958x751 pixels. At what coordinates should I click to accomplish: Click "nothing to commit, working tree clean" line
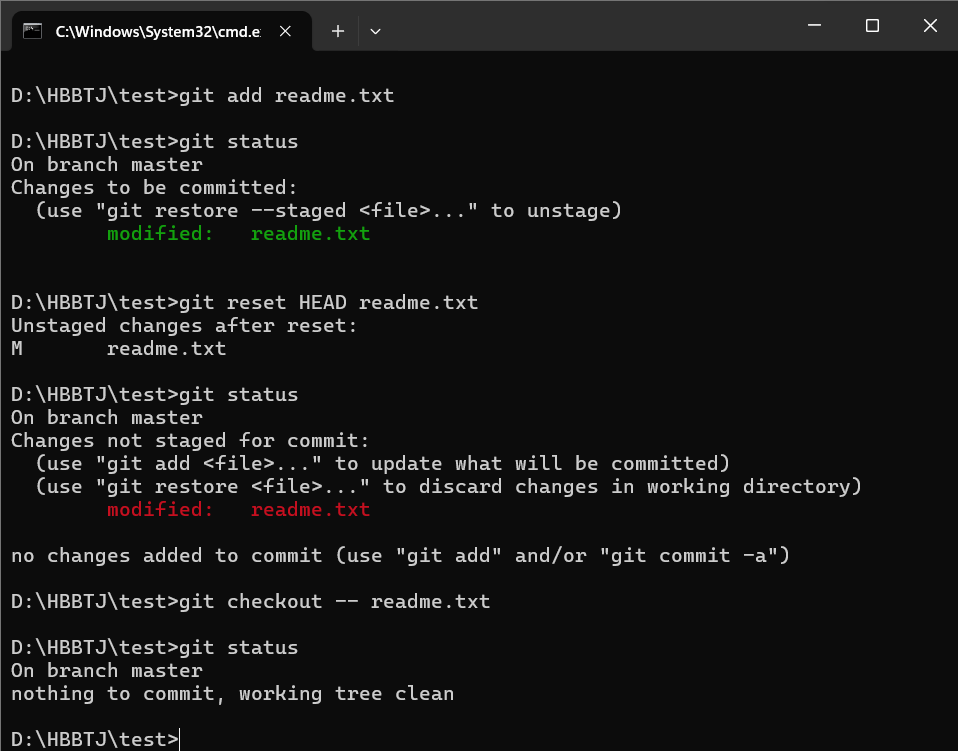(232, 693)
